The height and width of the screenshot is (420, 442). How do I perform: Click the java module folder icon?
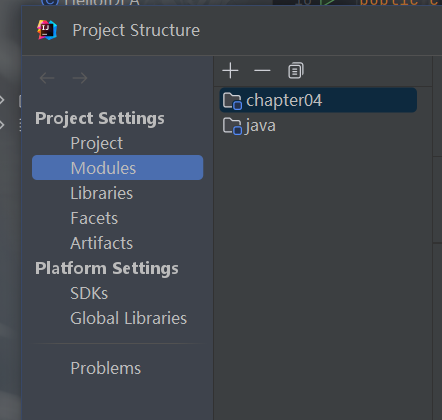pyautogui.click(x=232, y=126)
